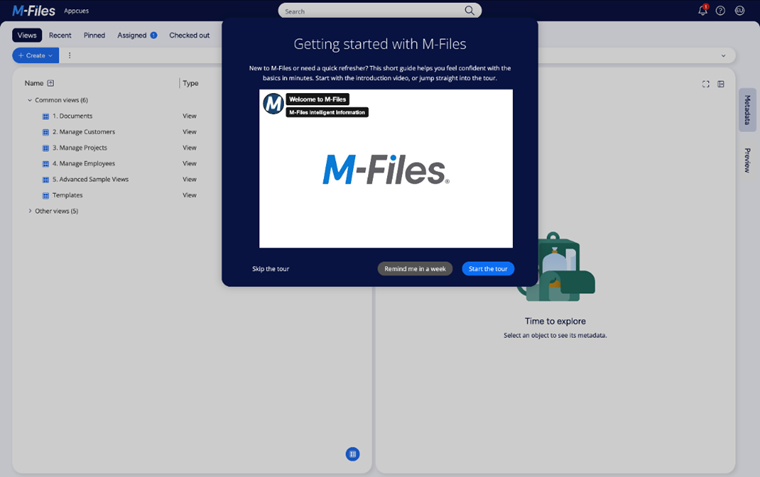Expand the breadcrumb bar chevron at right
Viewport: 760px width, 477px height.
723,56
